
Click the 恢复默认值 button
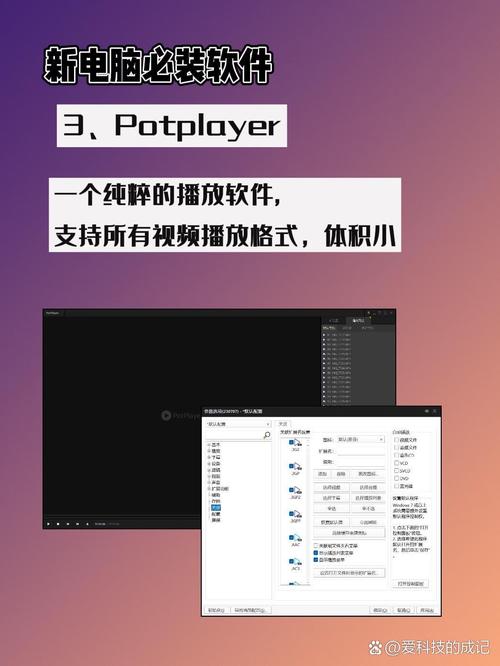tap(331, 522)
